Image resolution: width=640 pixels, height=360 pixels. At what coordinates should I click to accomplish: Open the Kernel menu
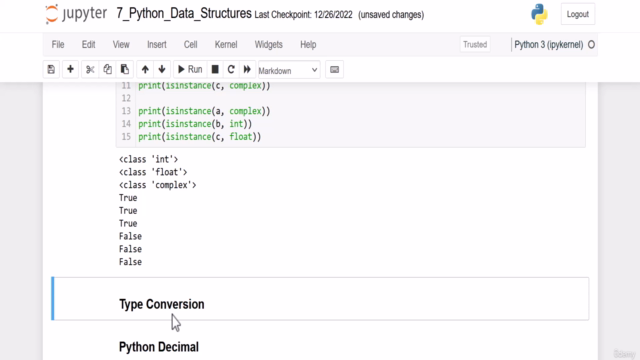coord(226,44)
